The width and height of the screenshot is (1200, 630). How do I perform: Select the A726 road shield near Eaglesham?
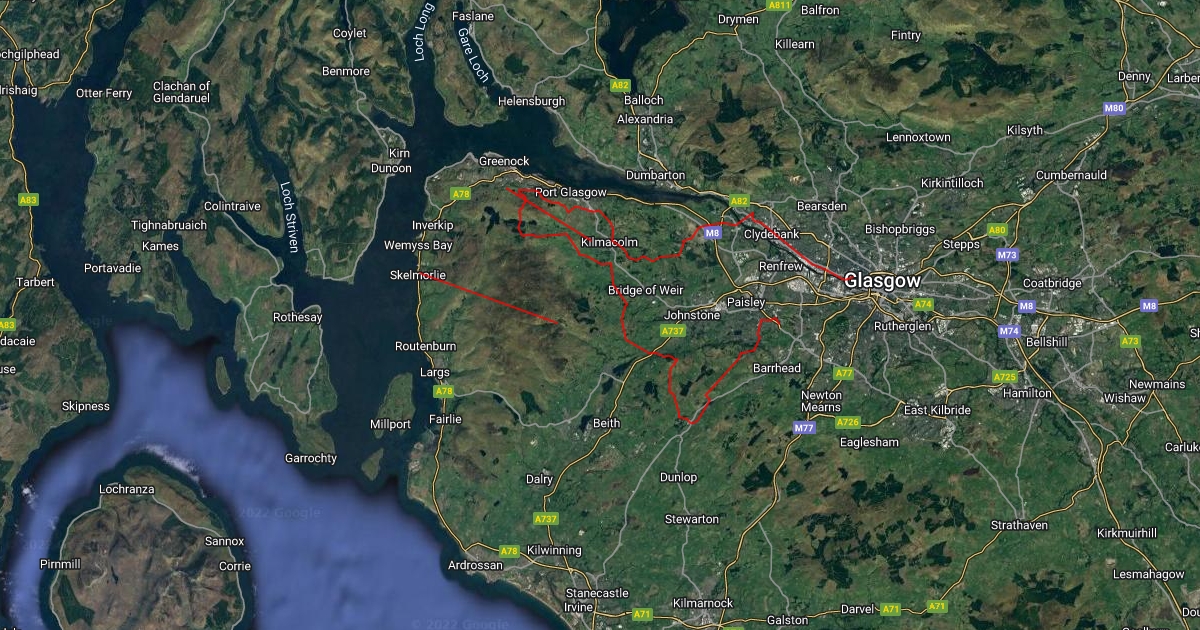pos(848,422)
